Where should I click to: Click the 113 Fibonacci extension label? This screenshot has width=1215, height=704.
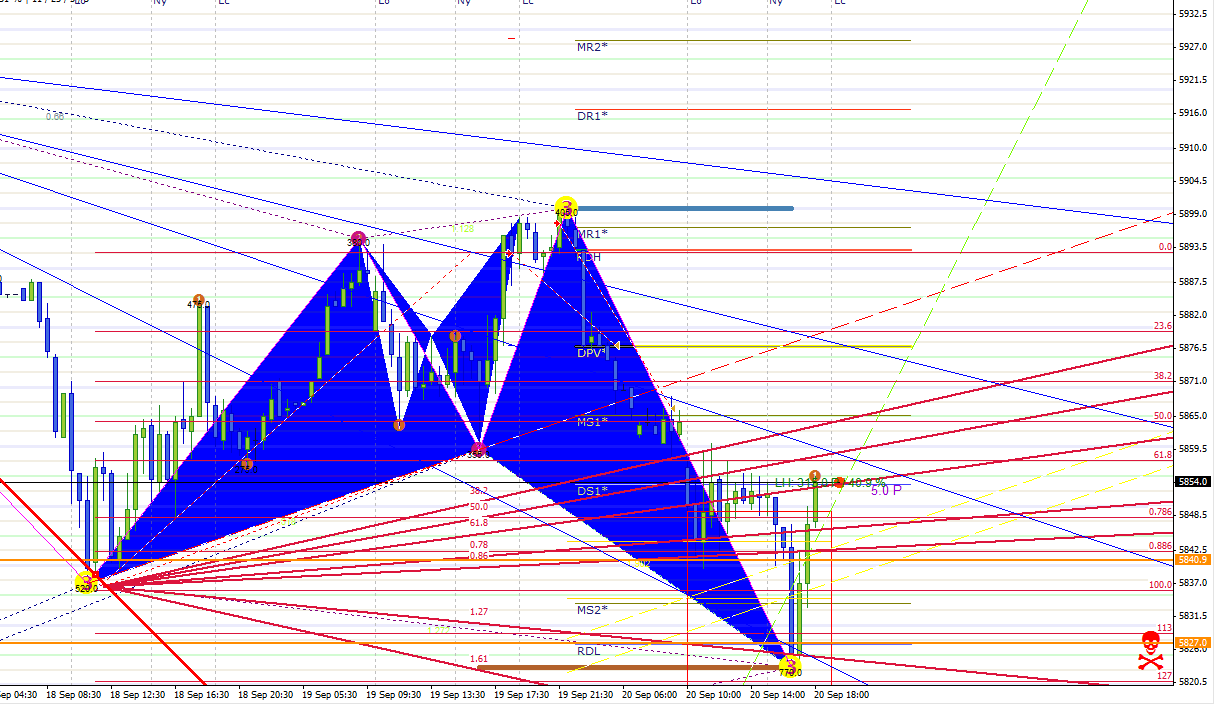pyautogui.click(x=1165, y=628)
